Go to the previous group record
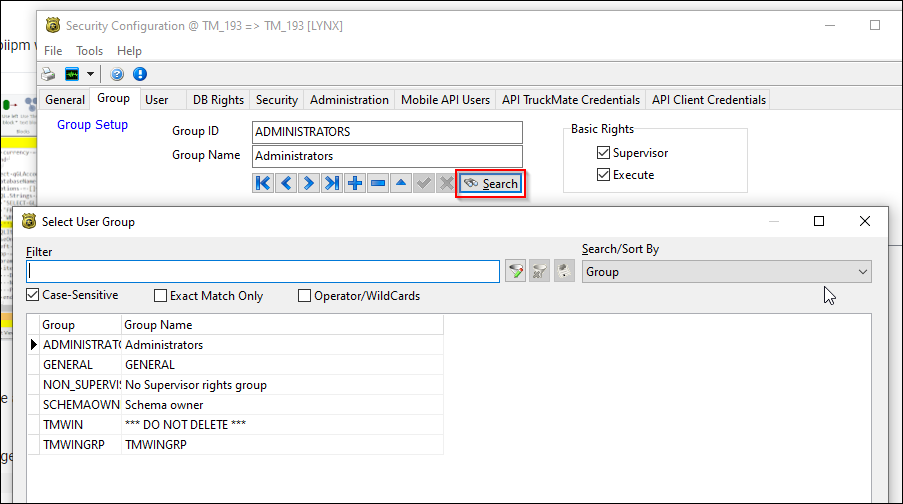 286,184
